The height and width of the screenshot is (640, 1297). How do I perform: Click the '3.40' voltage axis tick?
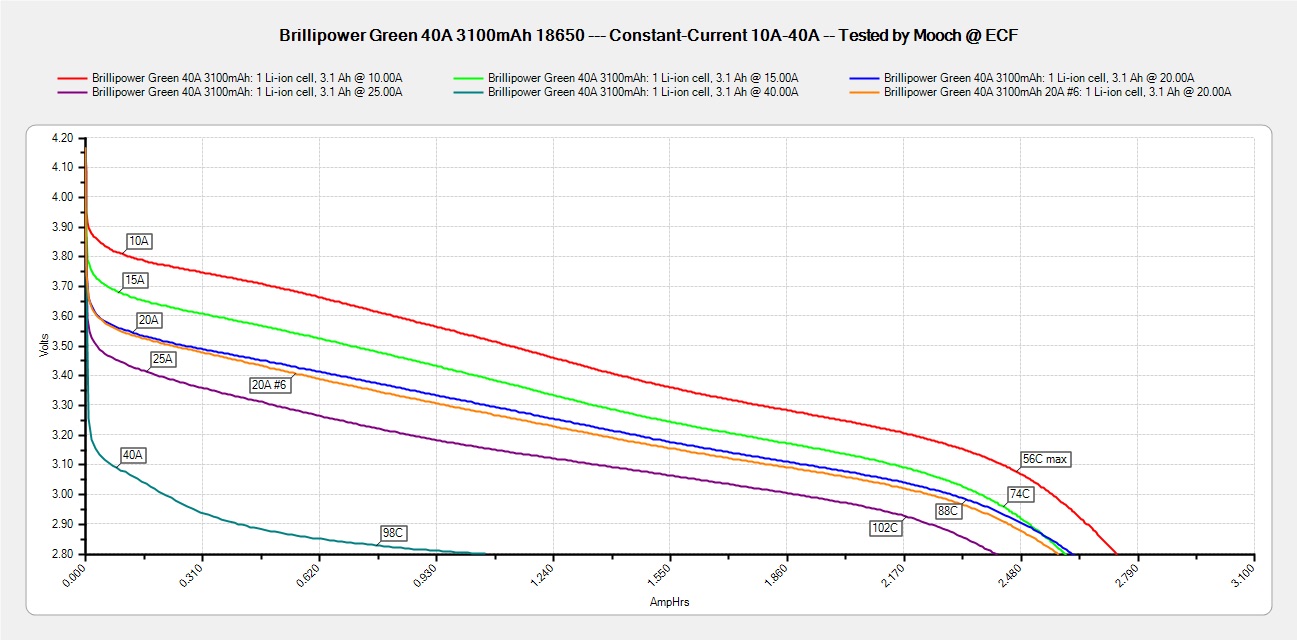click(62, 376)
